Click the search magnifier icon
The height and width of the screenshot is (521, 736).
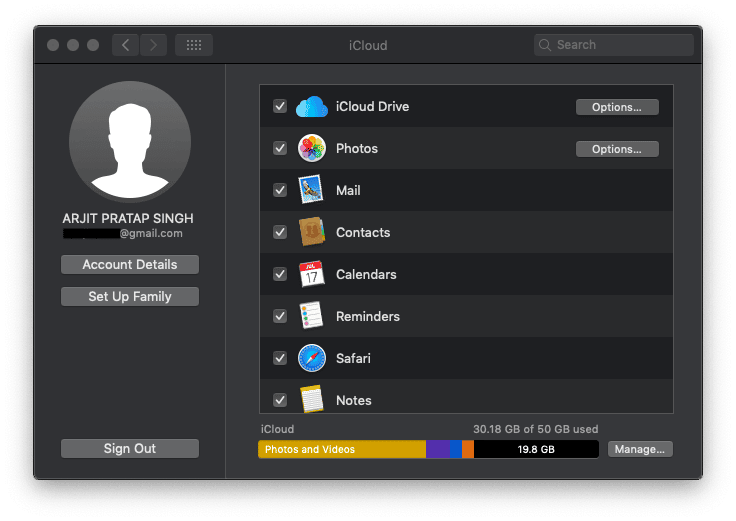[x=544, y=45]
